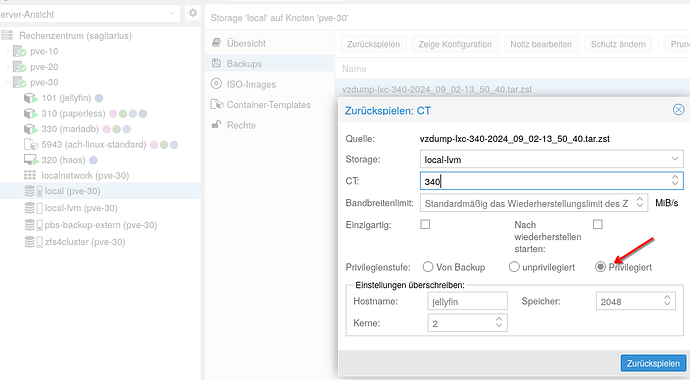Click the local-lvm storage icon

[x=33, y=208]
